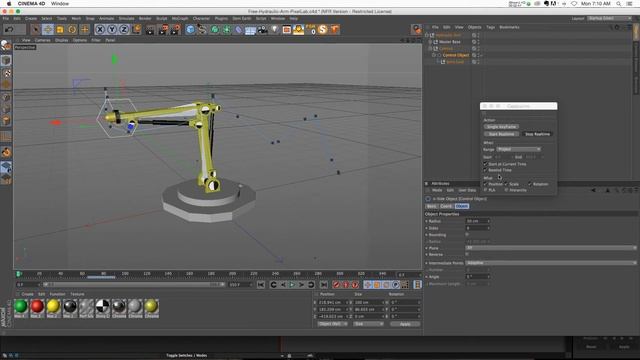Activate the Scale tool icon

tap(60, 29)
